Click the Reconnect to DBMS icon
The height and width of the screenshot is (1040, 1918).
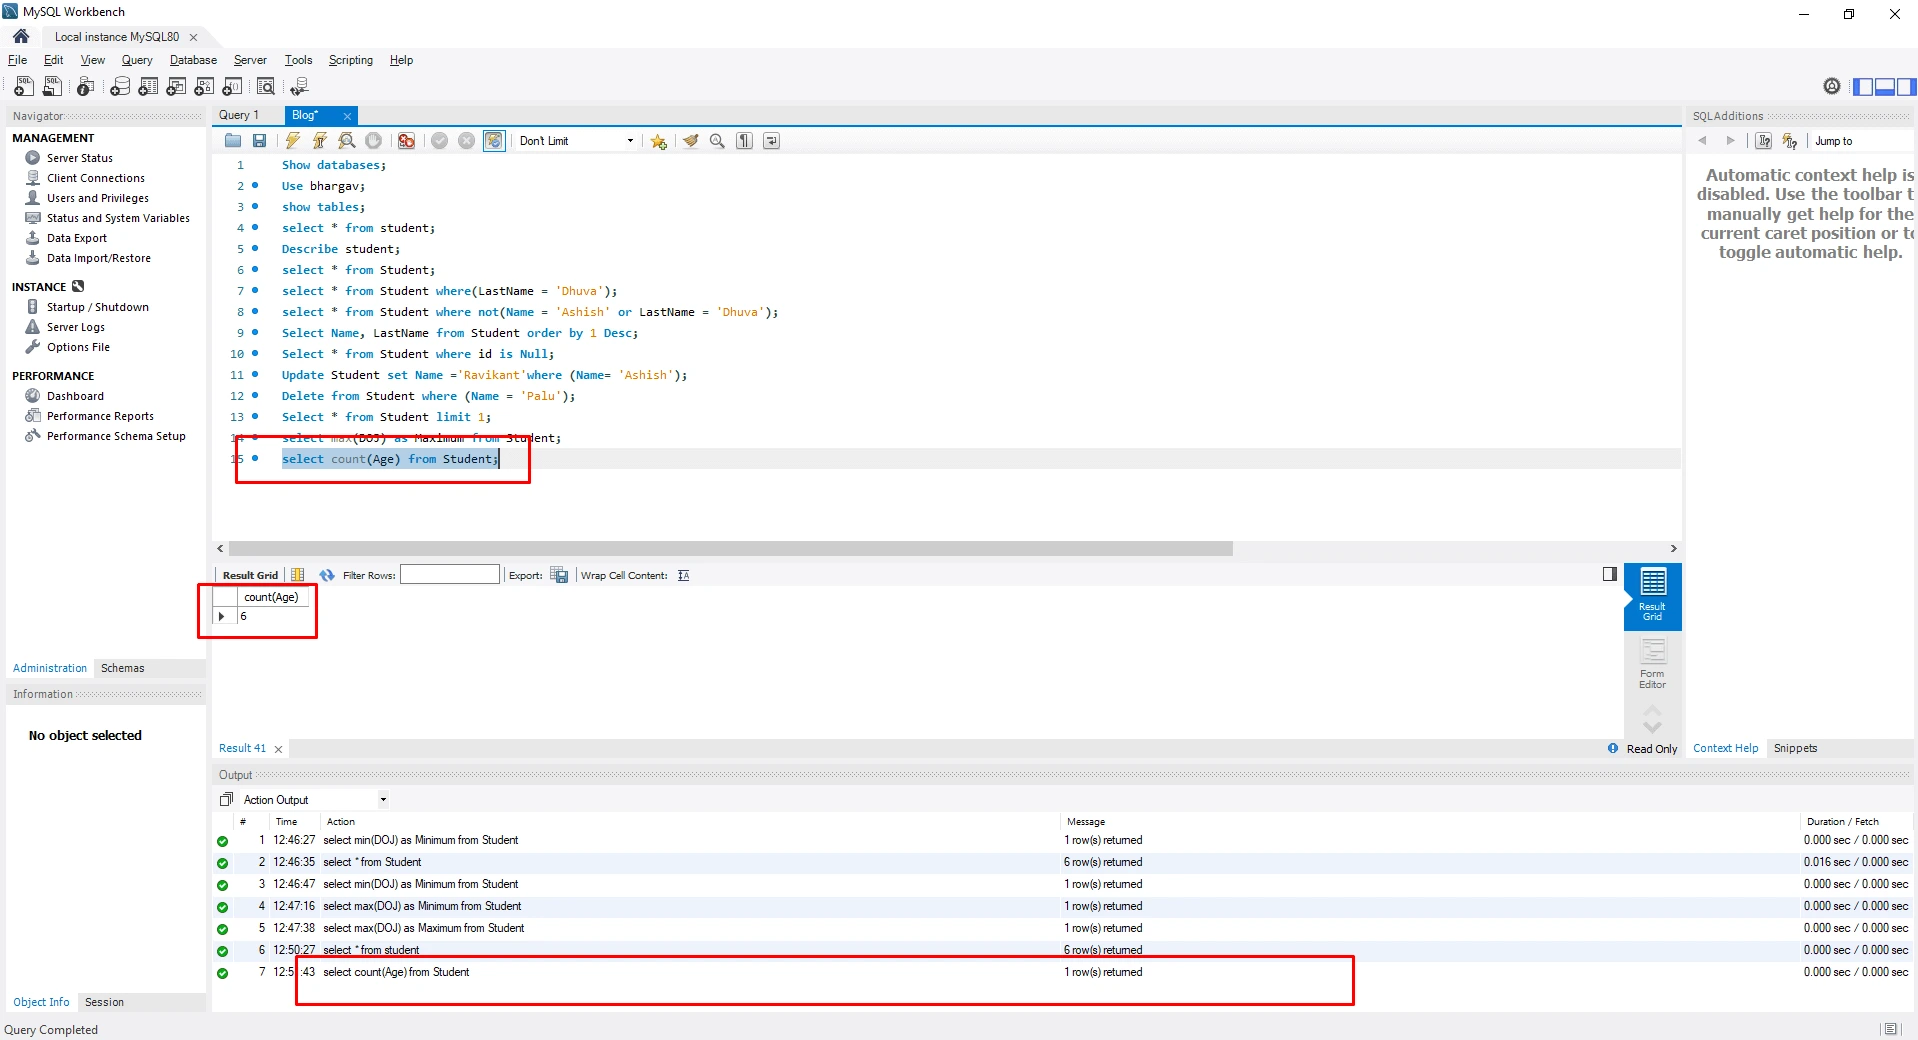[299, 87]
